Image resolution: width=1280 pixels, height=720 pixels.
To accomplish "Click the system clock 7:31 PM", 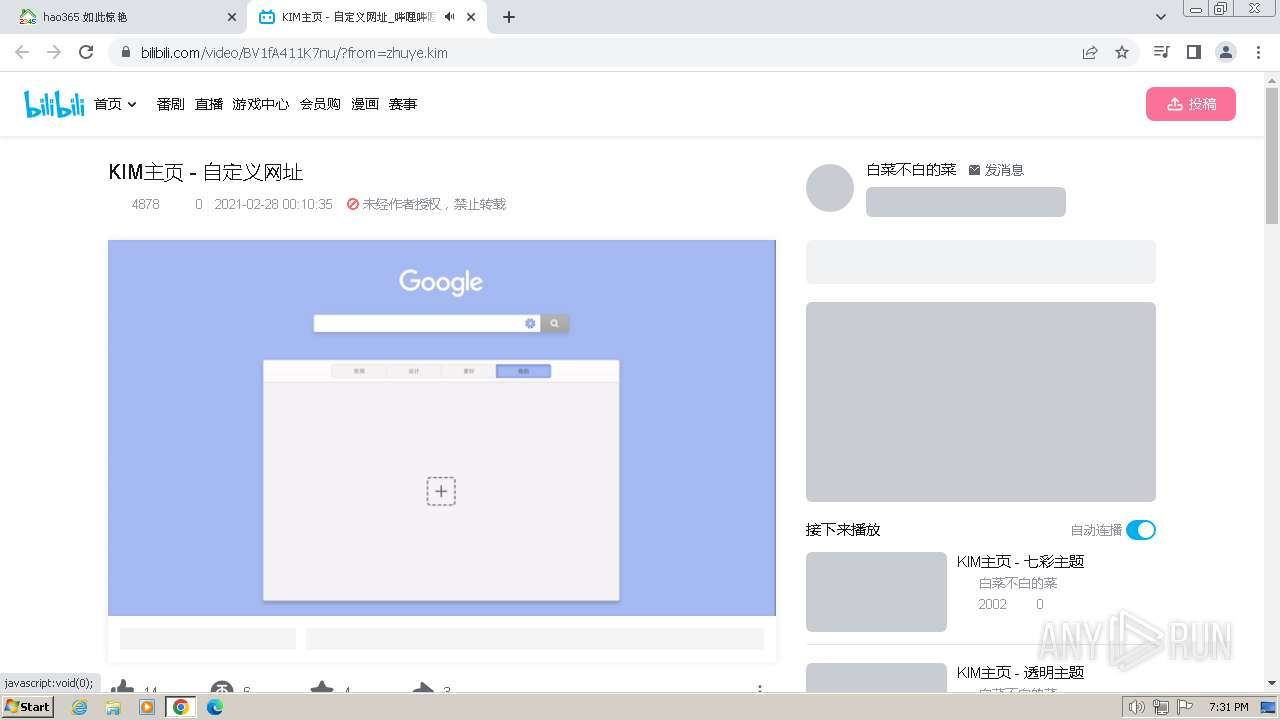I will click(x=1228, y=707).
